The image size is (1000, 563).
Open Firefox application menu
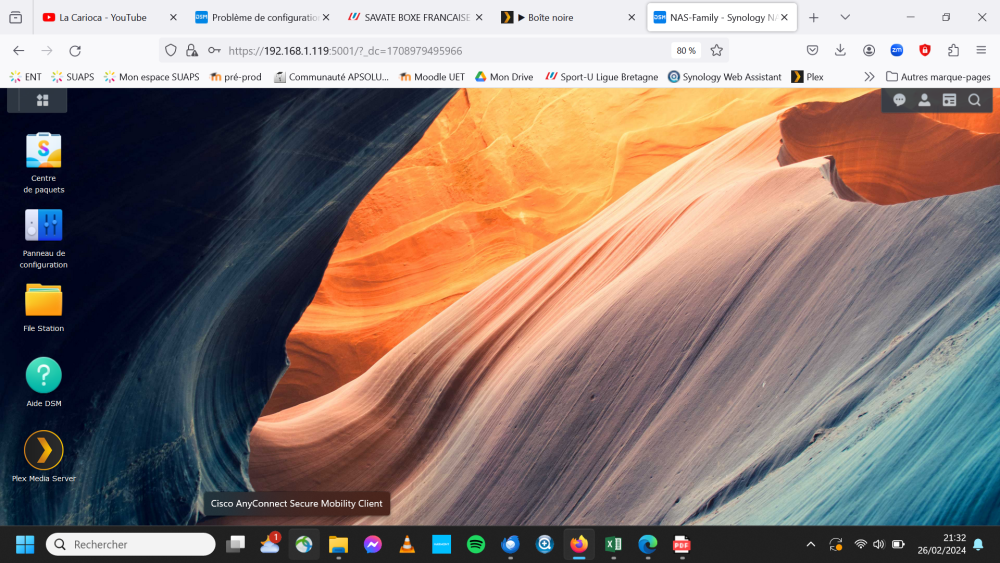pos(982,50)
